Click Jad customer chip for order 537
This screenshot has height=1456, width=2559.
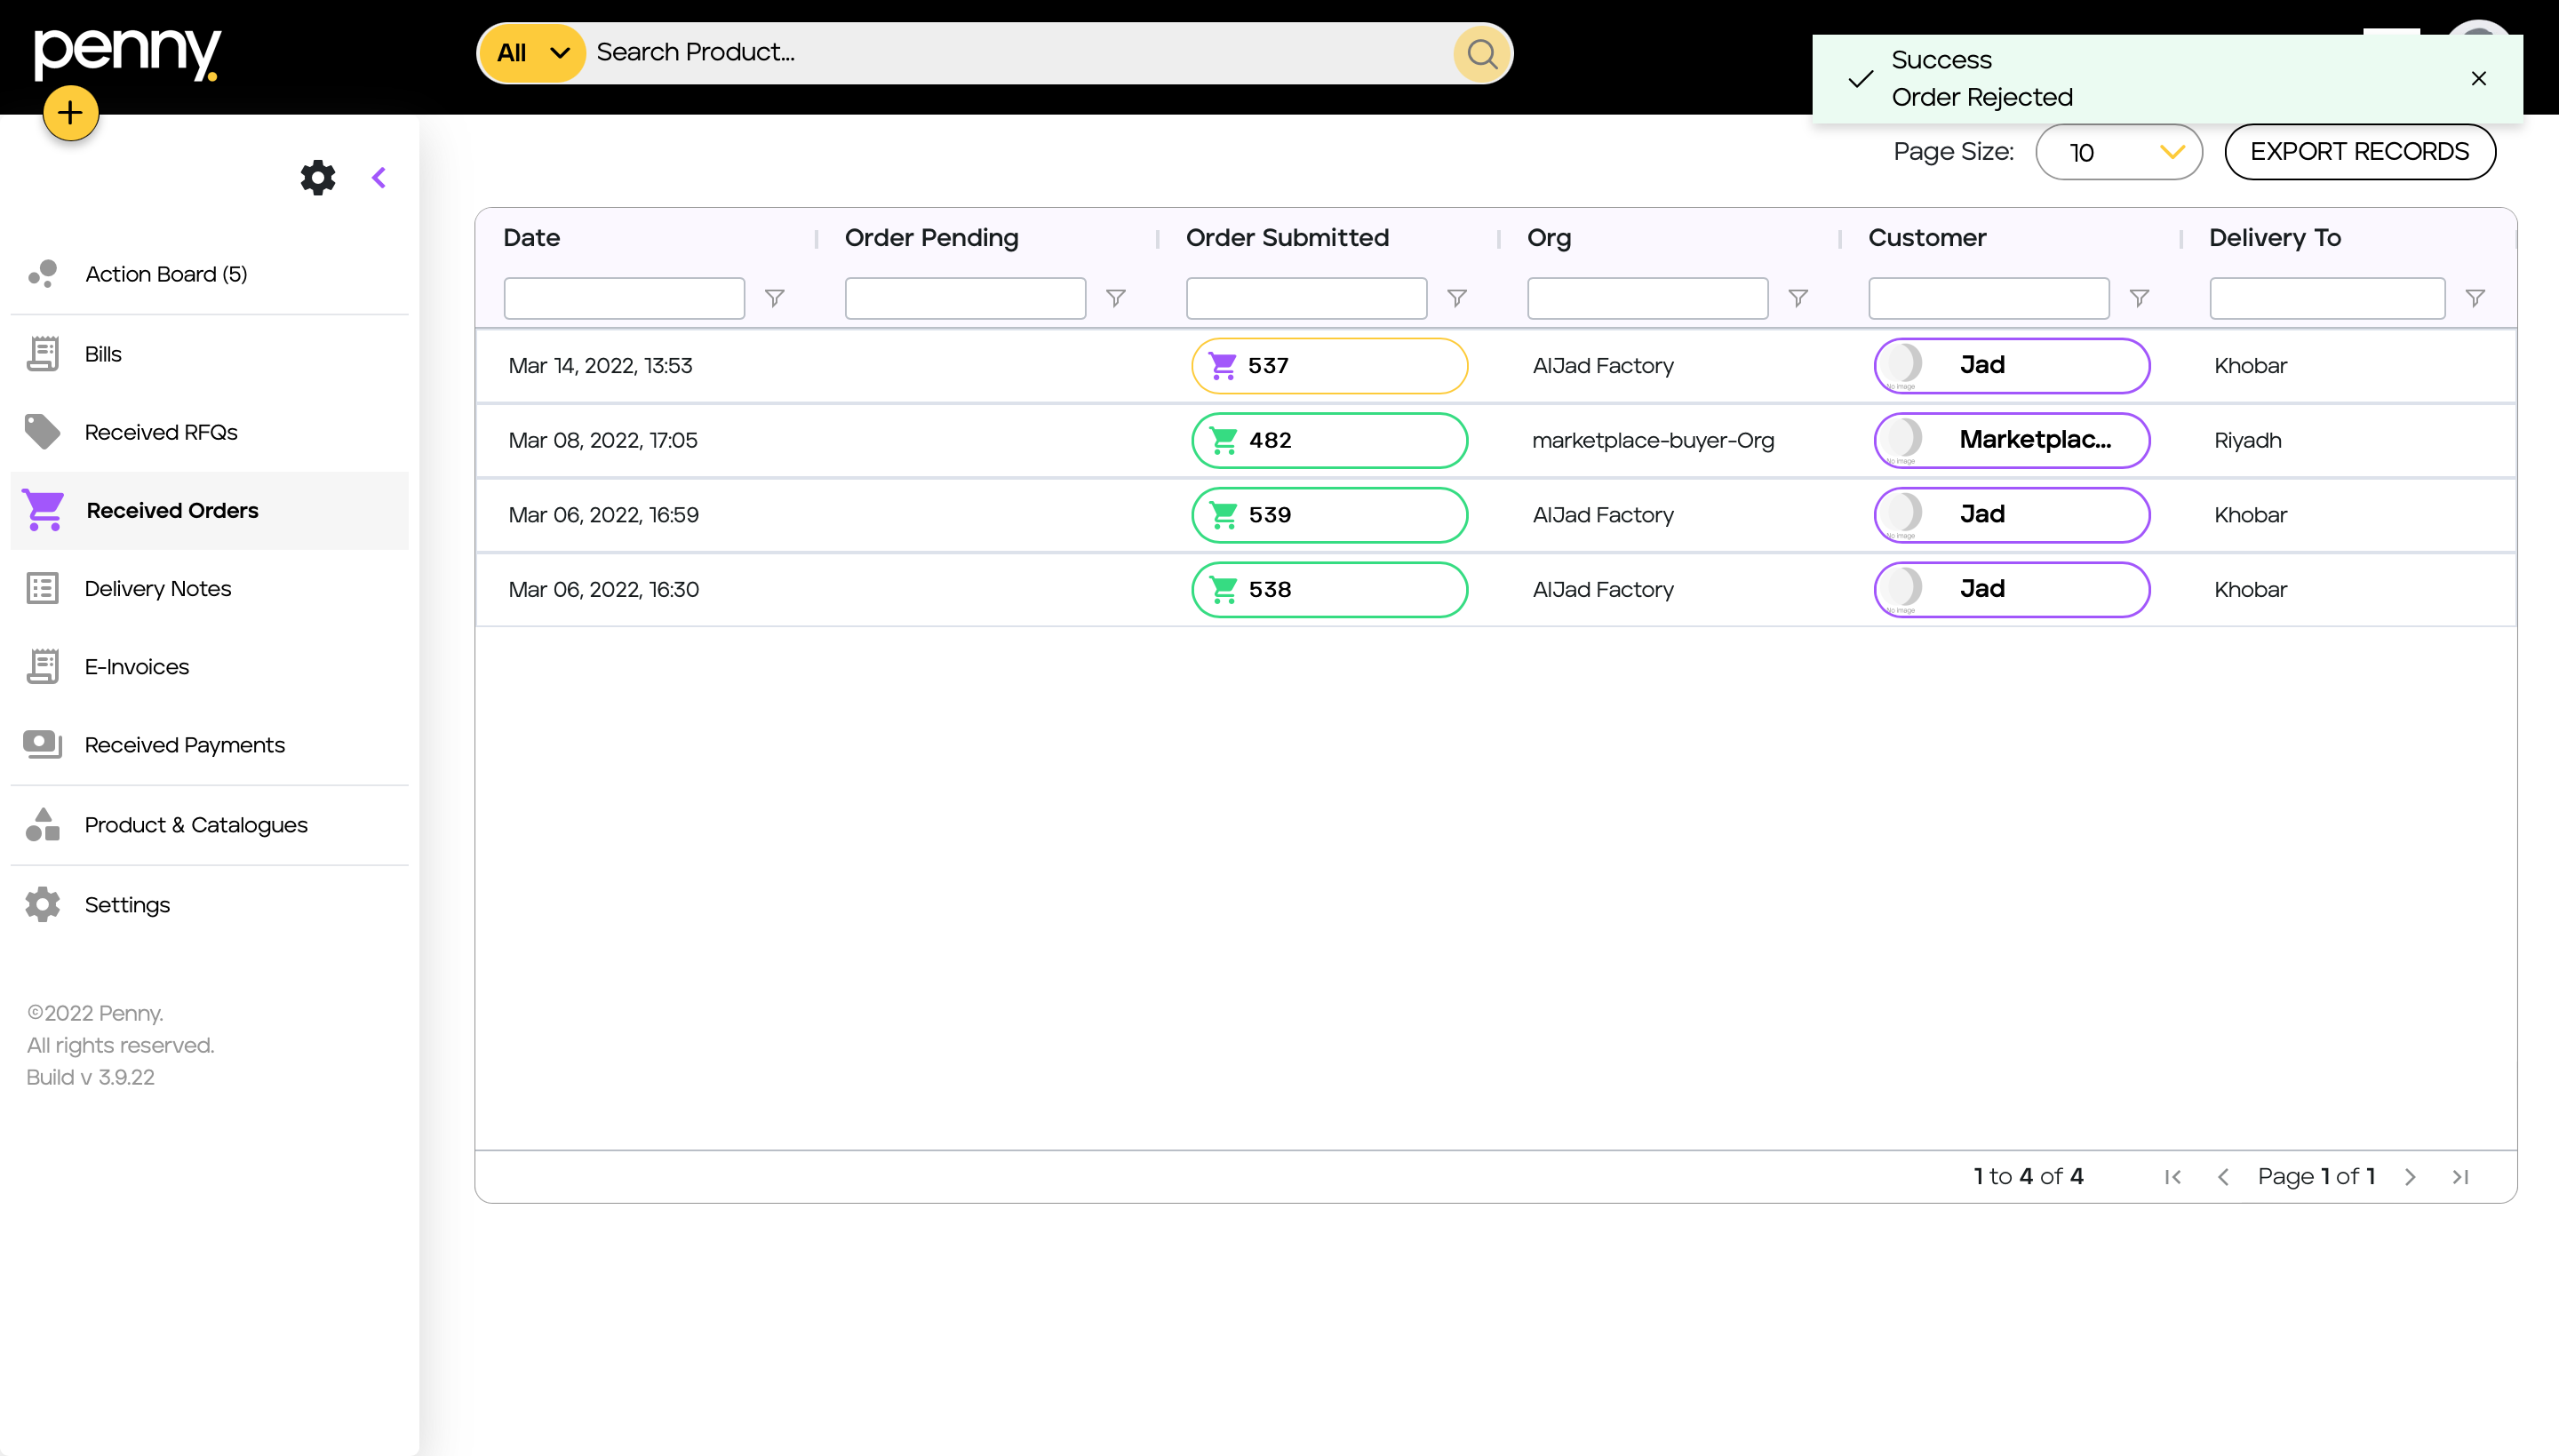[2011, 366]
